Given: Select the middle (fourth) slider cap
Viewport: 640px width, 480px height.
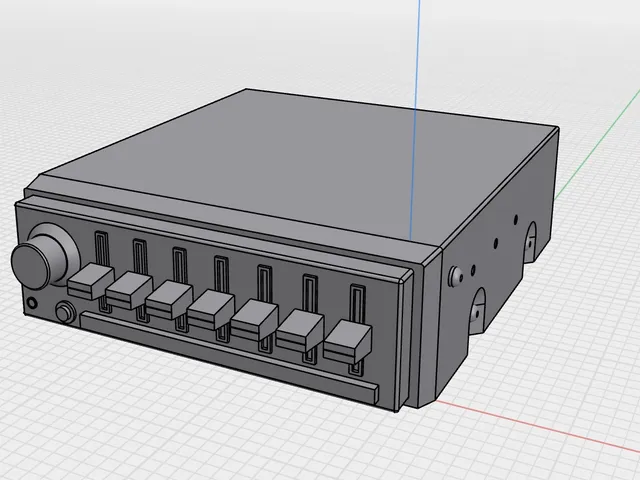Looking at the screenshot, I should coord(211,309).
